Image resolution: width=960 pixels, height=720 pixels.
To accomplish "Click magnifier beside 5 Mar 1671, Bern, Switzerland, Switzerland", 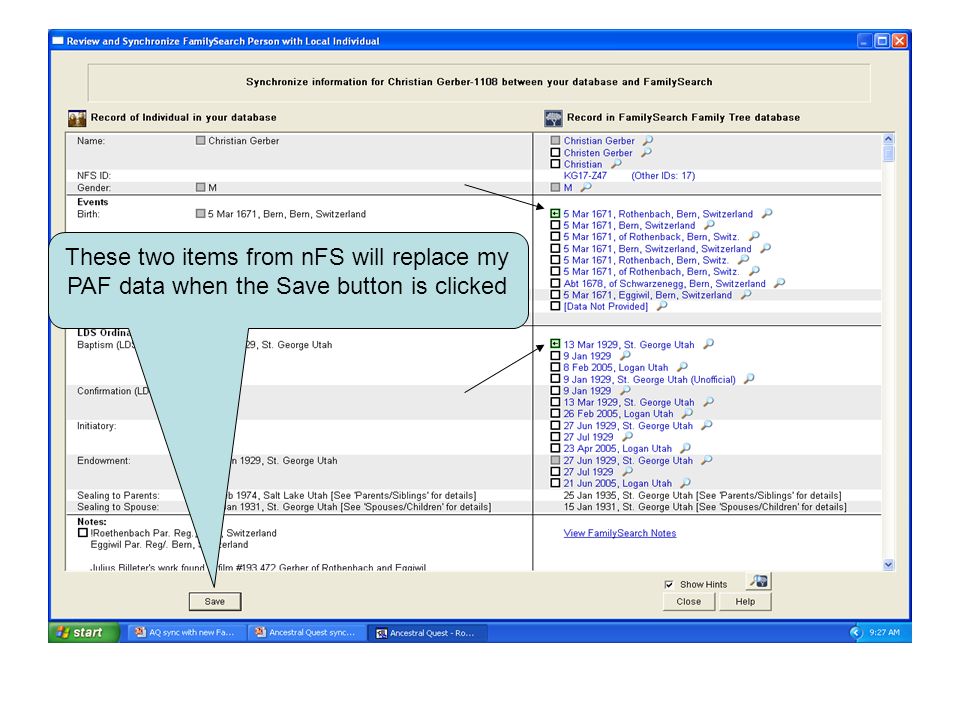I will tap(765, 248).
